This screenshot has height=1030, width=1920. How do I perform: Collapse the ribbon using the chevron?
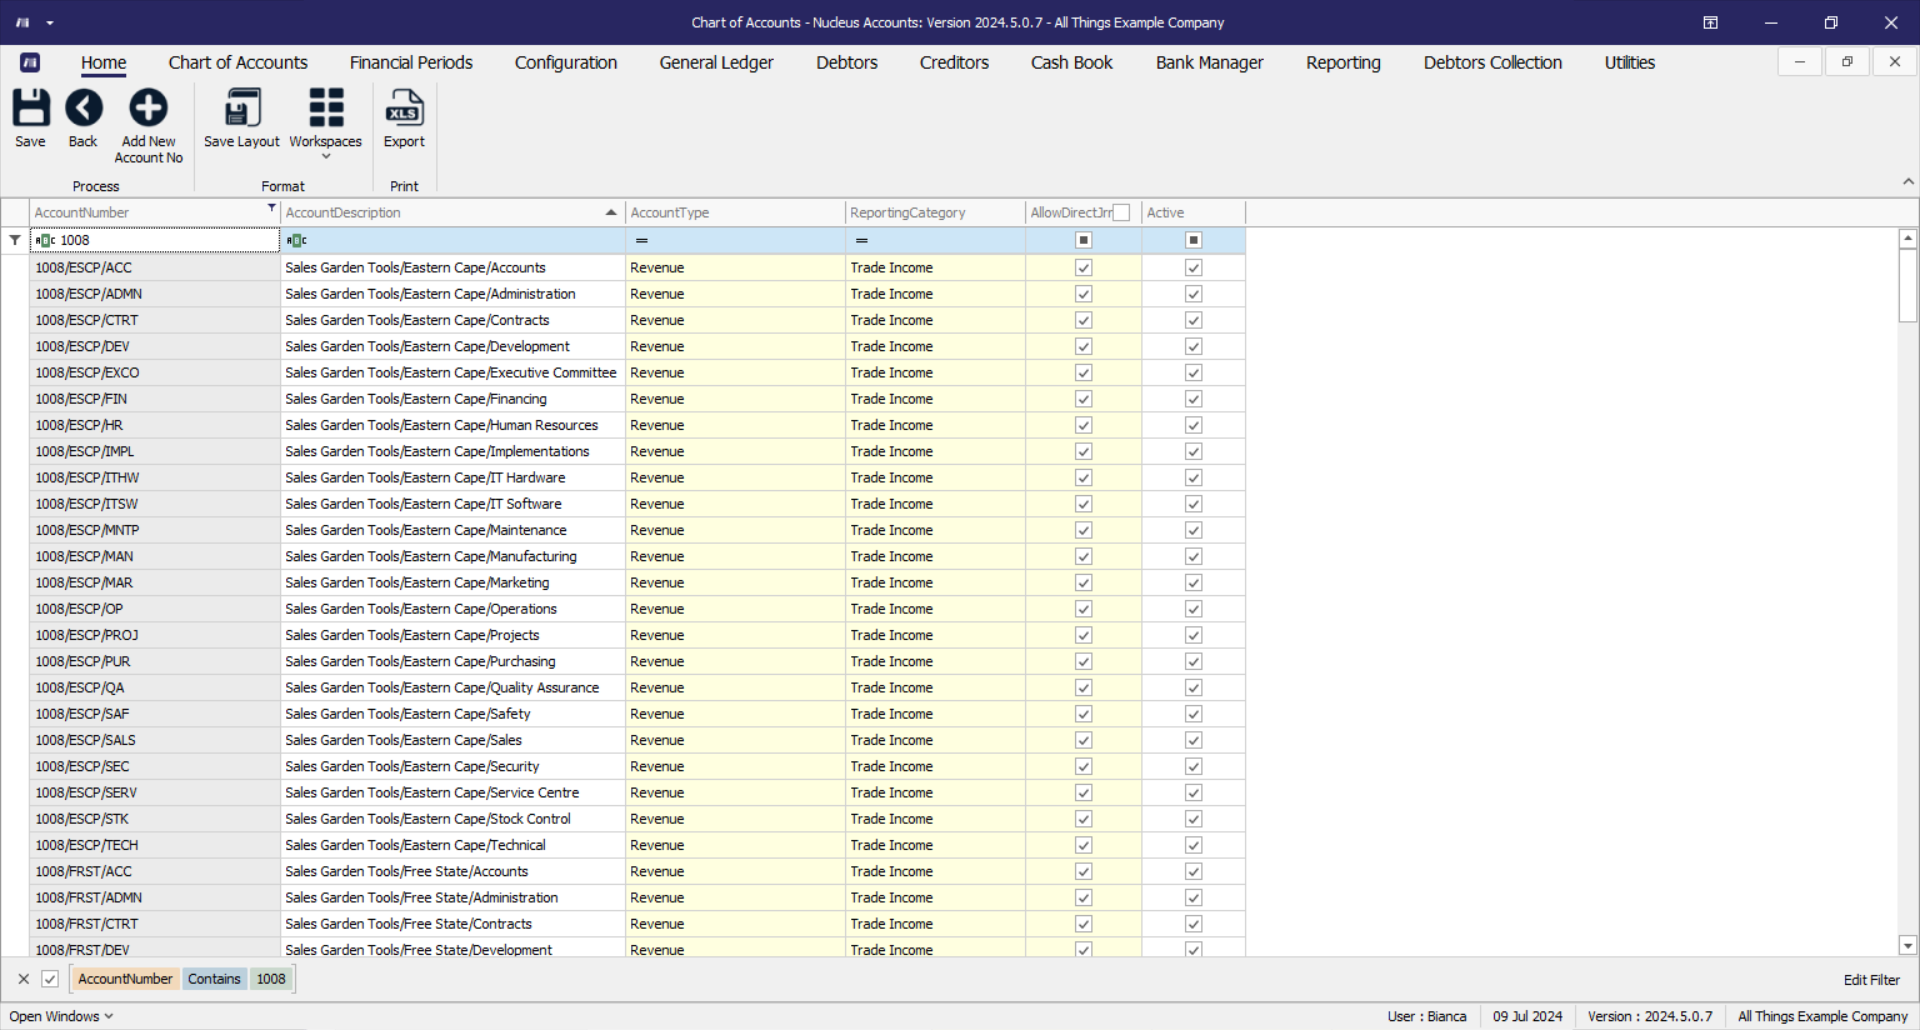click(1907, 182)
